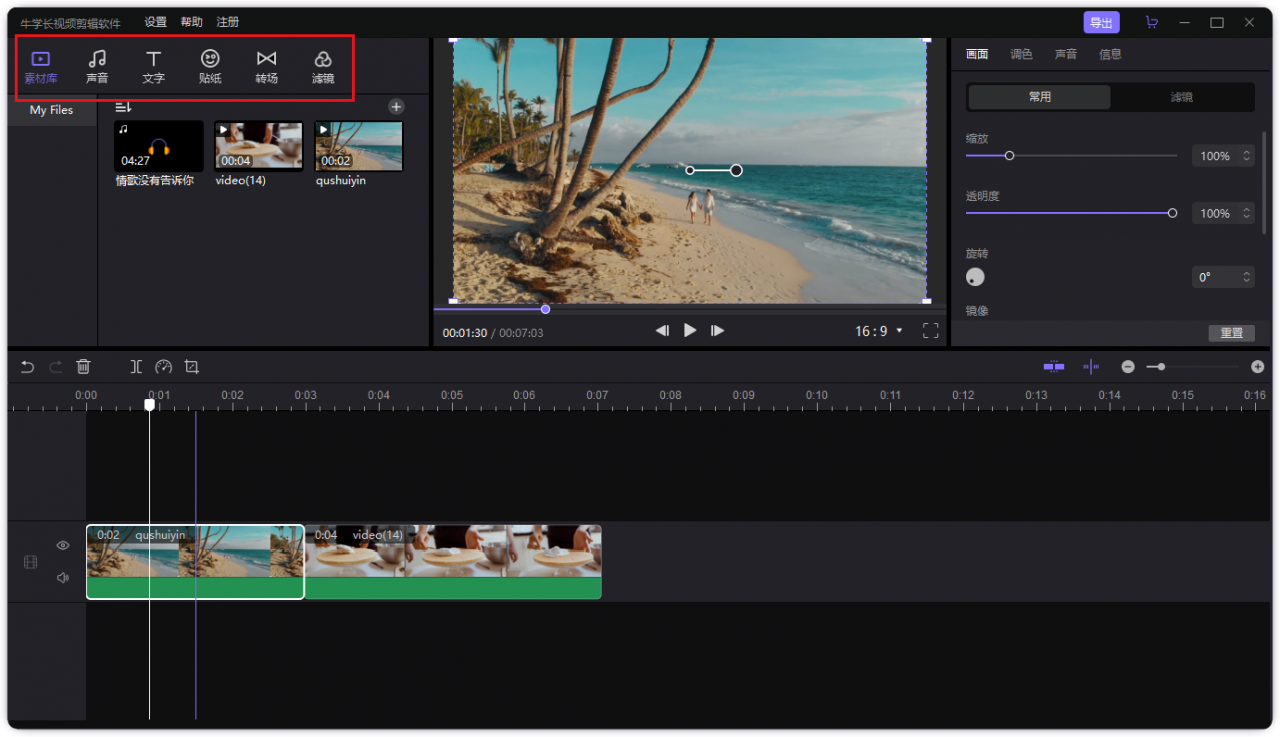Screen dimensions: 1280x737
Task: Click the 重置 reset button
Action: click(1231, 333)
